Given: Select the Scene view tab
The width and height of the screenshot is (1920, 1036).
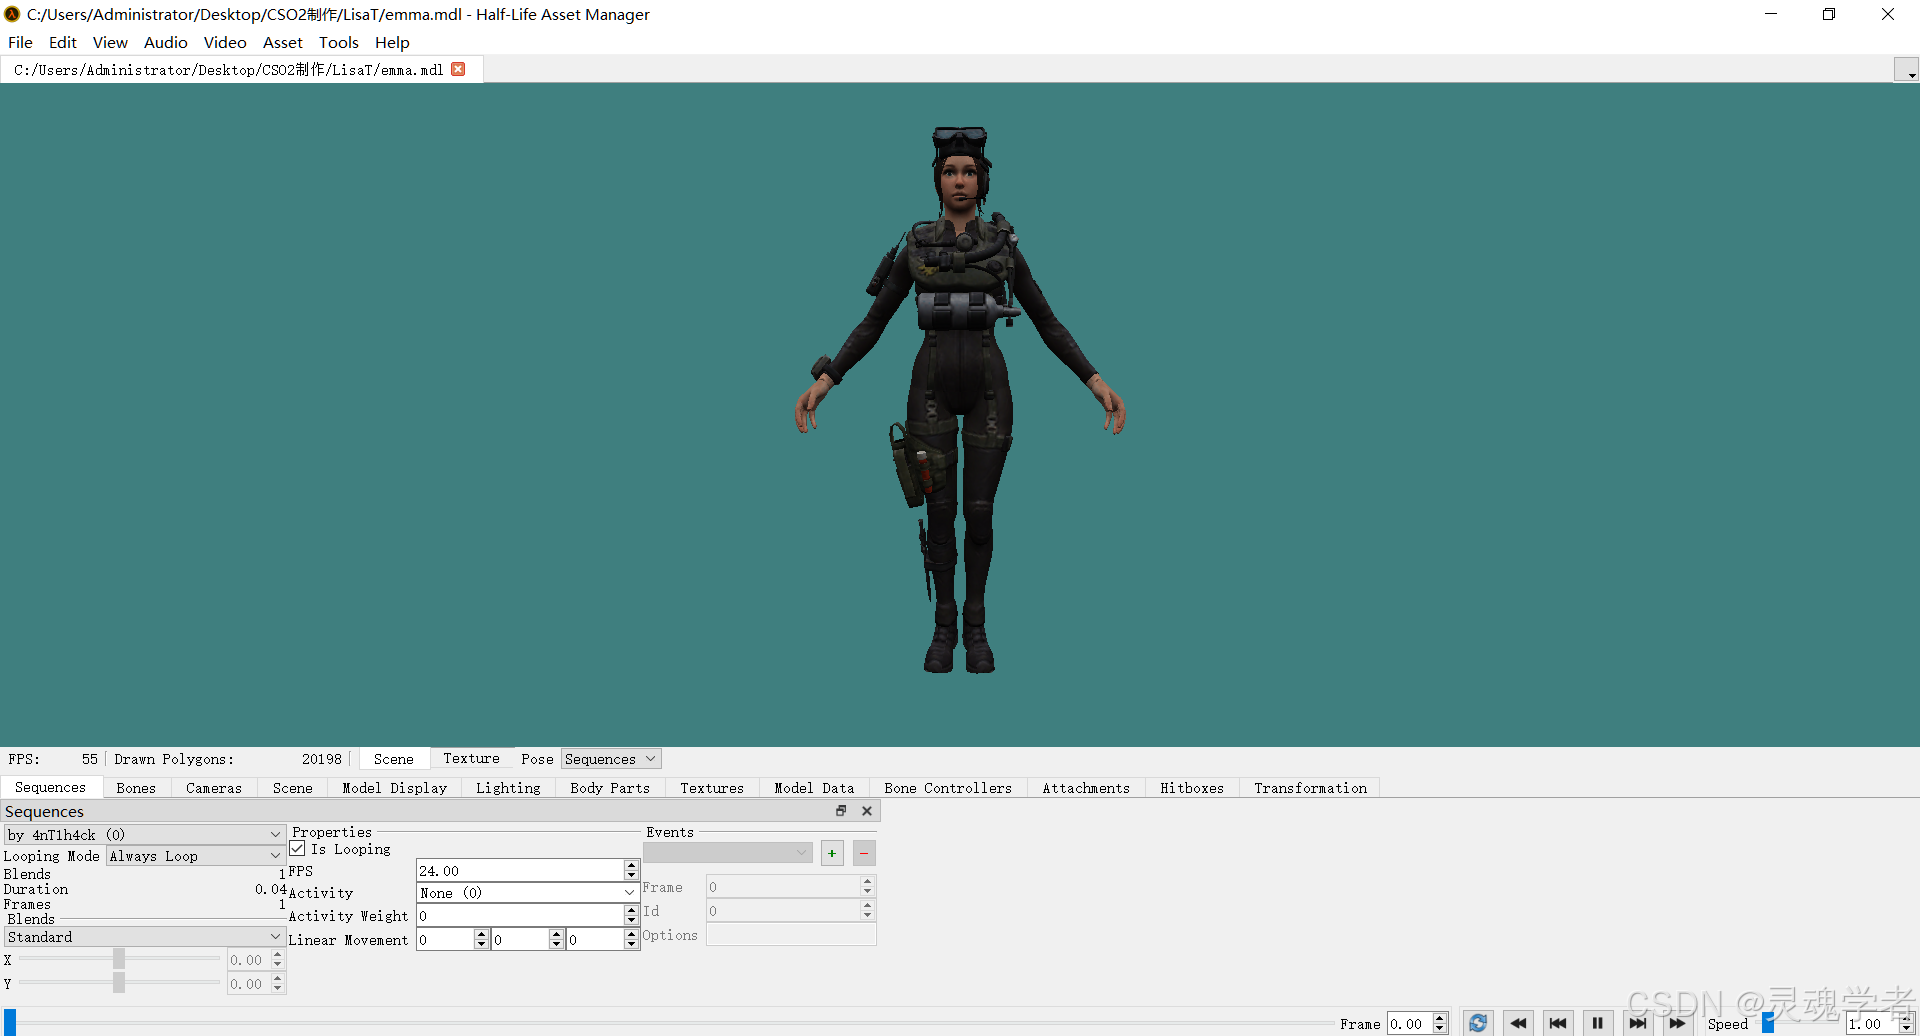Looking at the screenshot, I should pyautogui.click(x=394, y=759).
